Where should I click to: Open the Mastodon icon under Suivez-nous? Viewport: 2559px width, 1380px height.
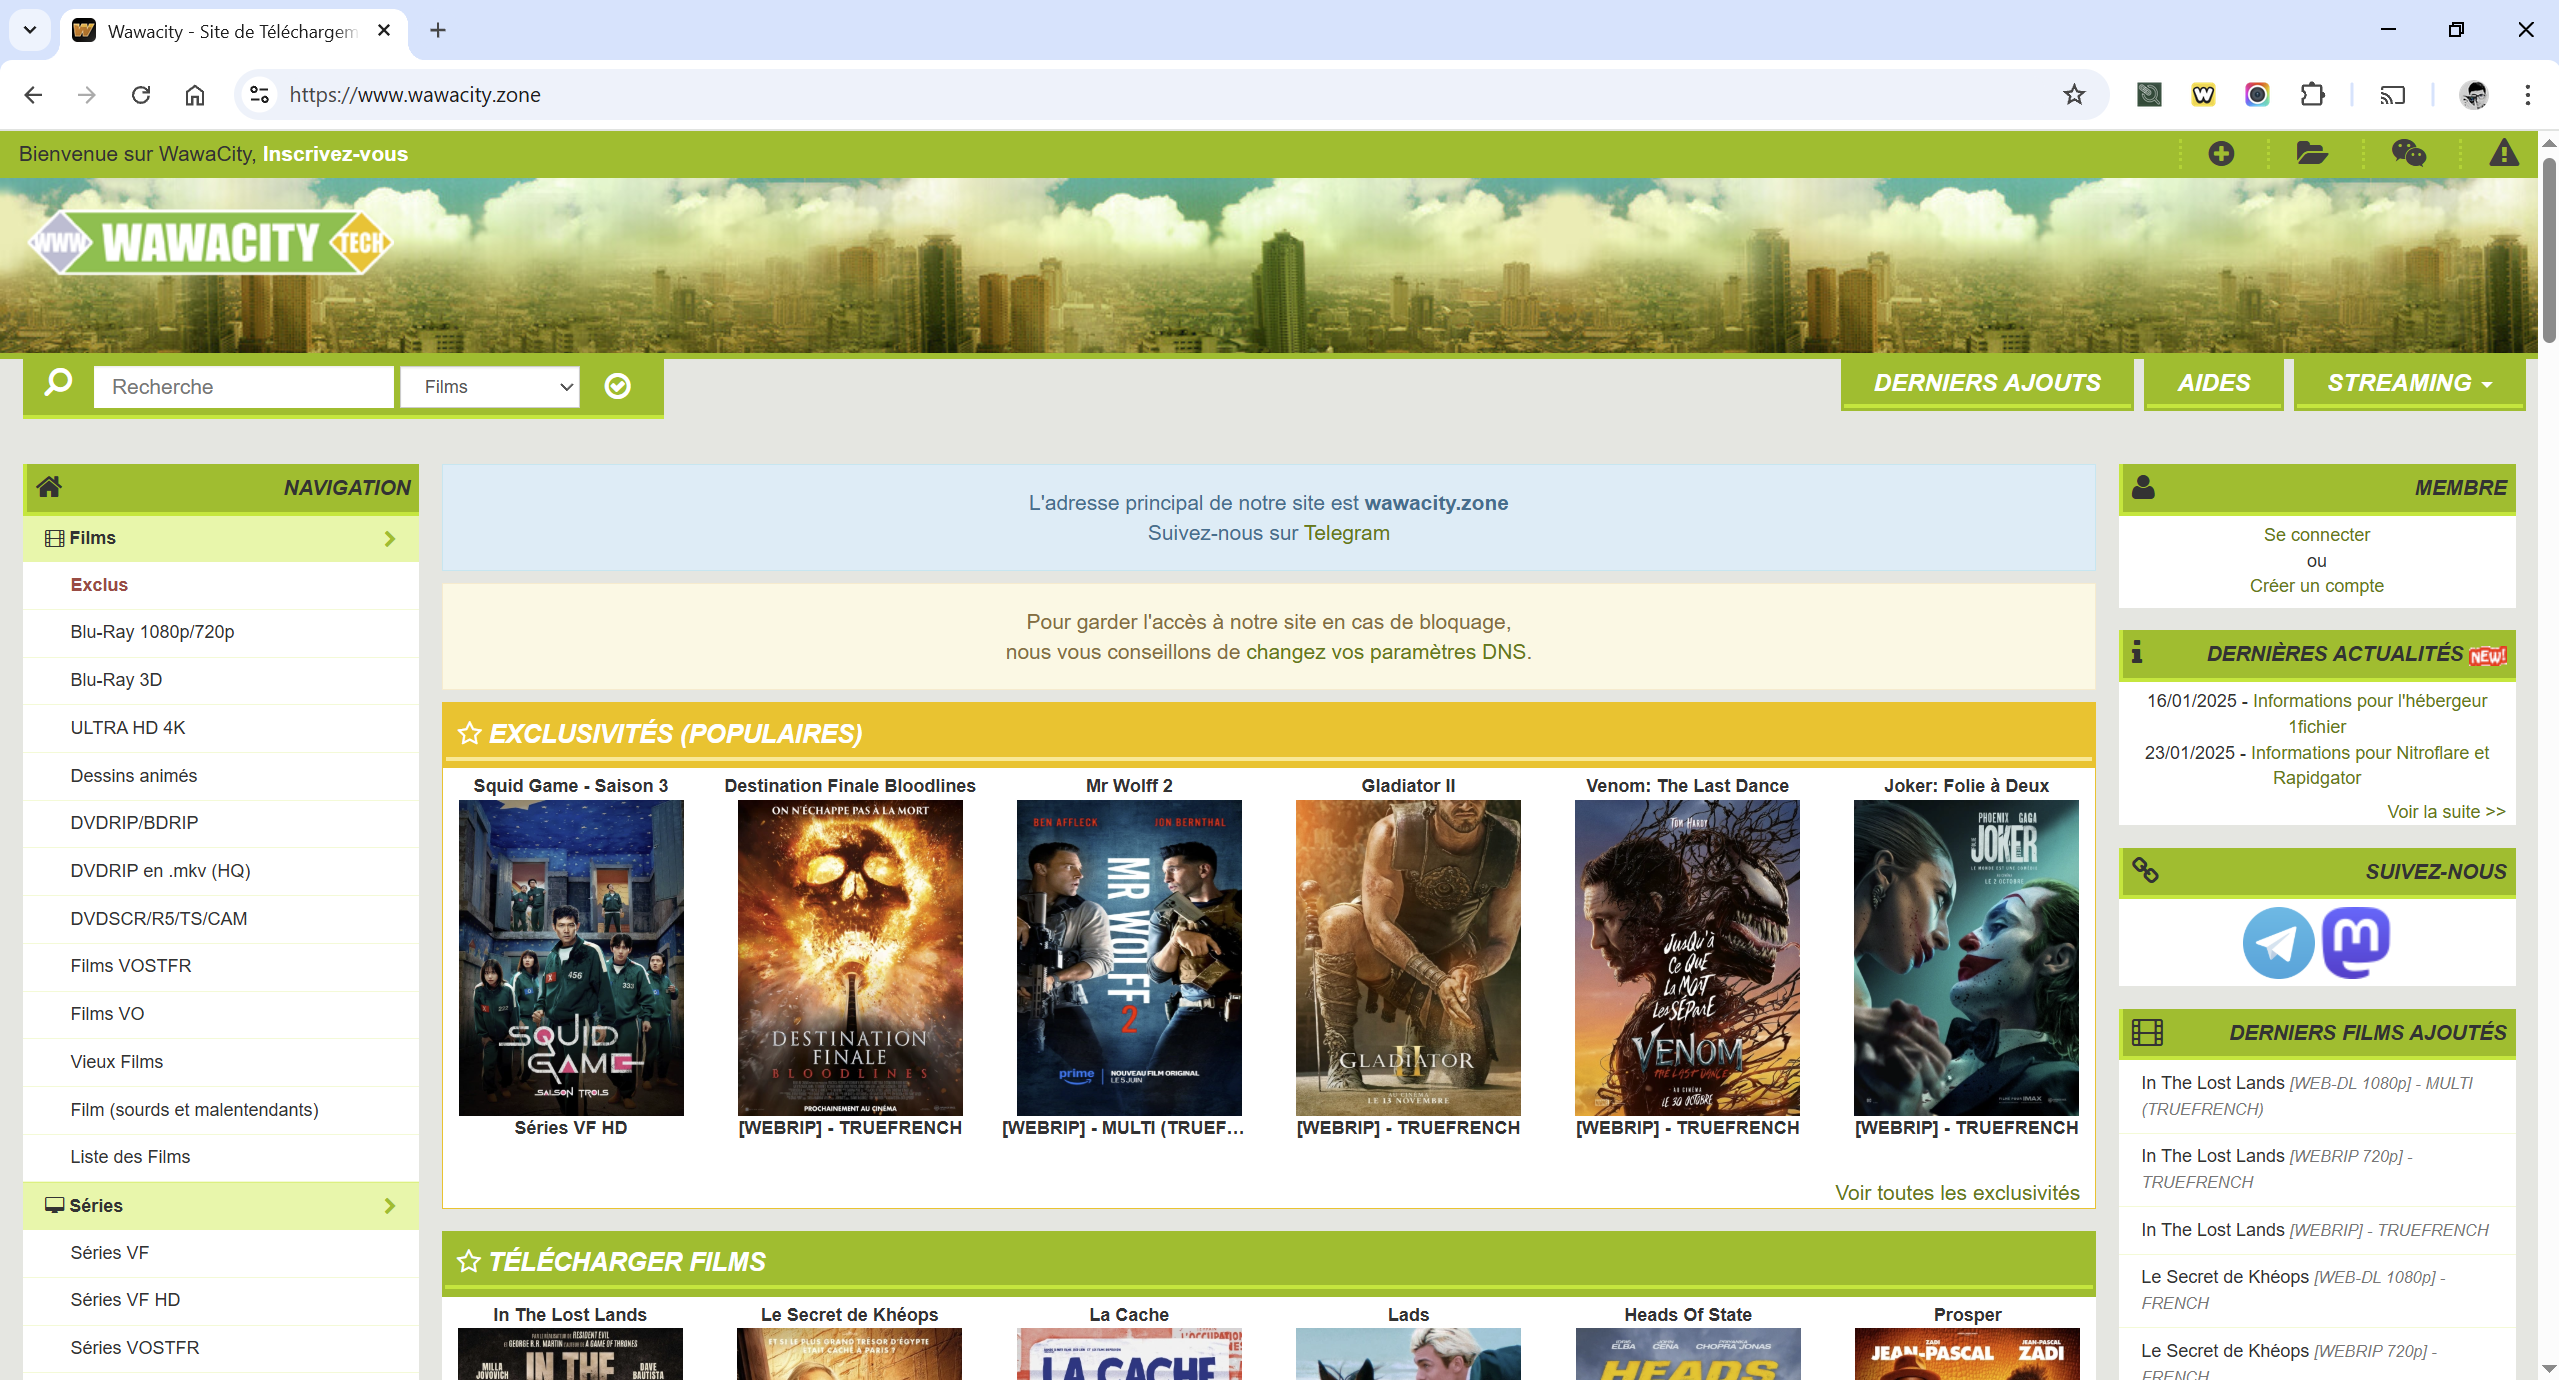2356,942
